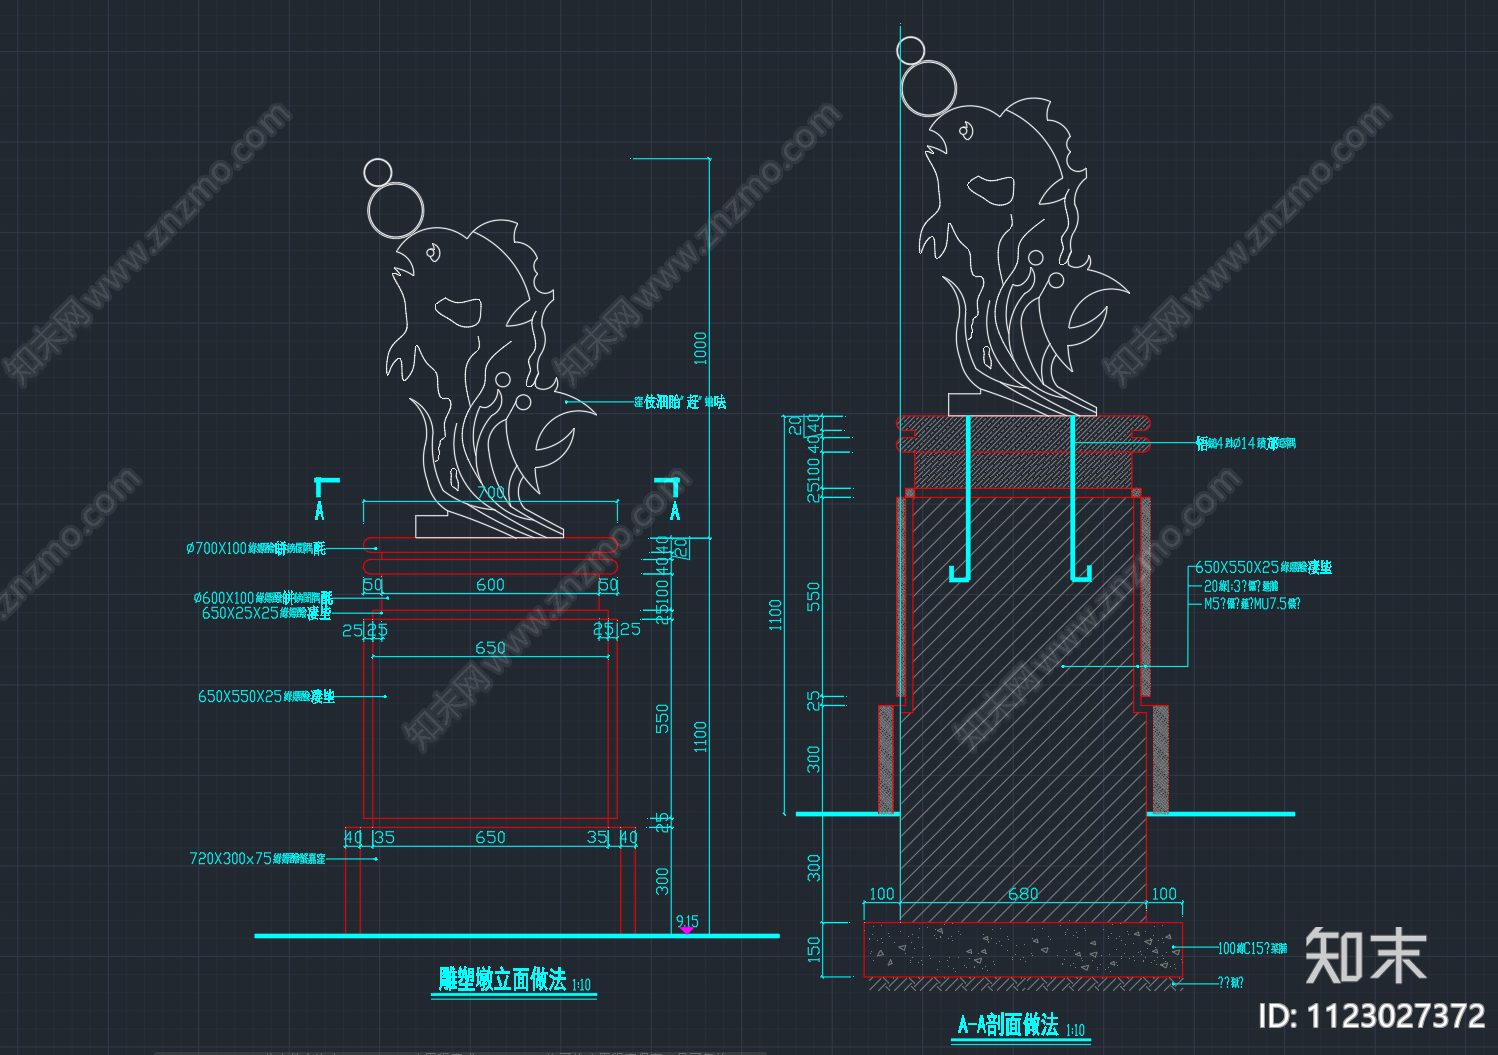Click the 9.15 elevation value
1498x1055 pixels.
coord(687,921)
